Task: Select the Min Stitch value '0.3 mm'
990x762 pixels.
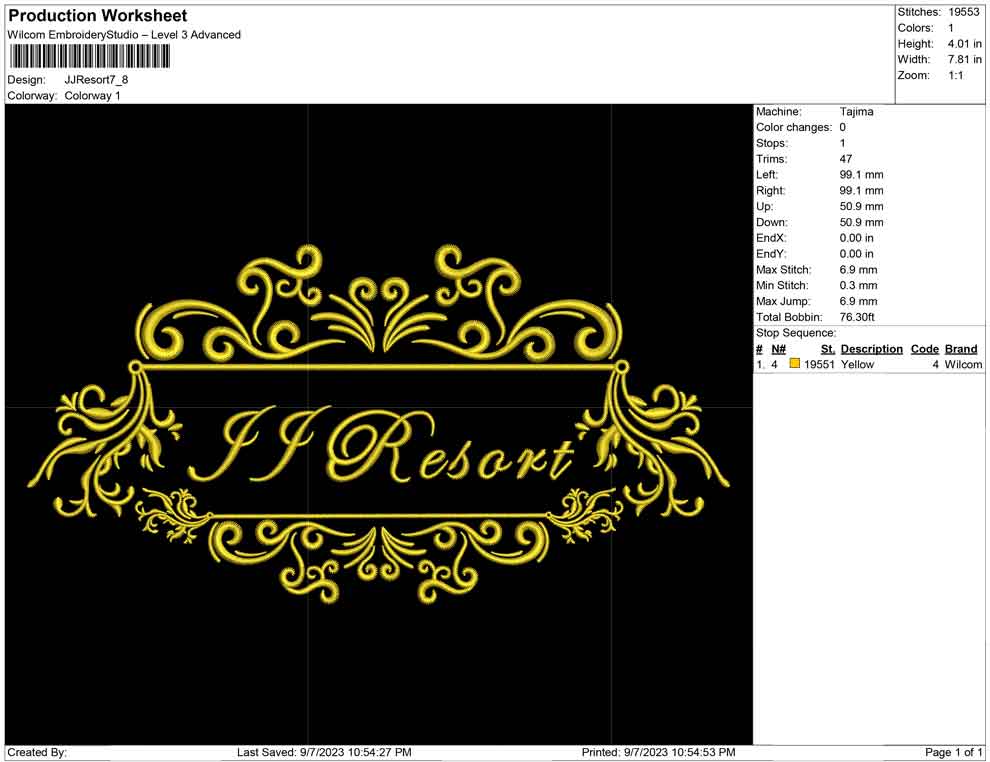Action: pyautogui.click(x=858, y=285)
